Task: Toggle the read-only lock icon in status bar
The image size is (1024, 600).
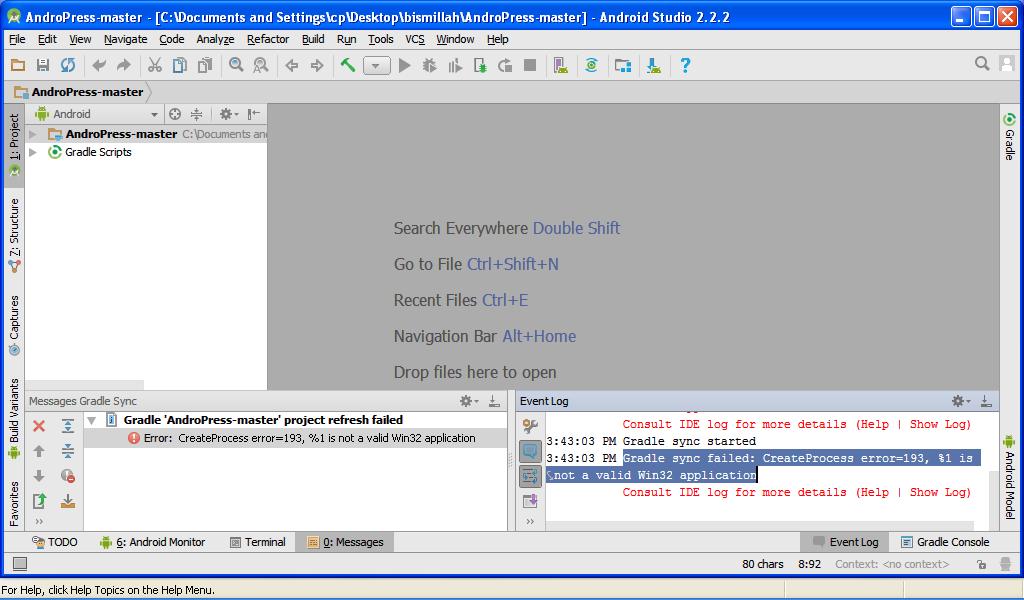Action: [x=982, y=564]
